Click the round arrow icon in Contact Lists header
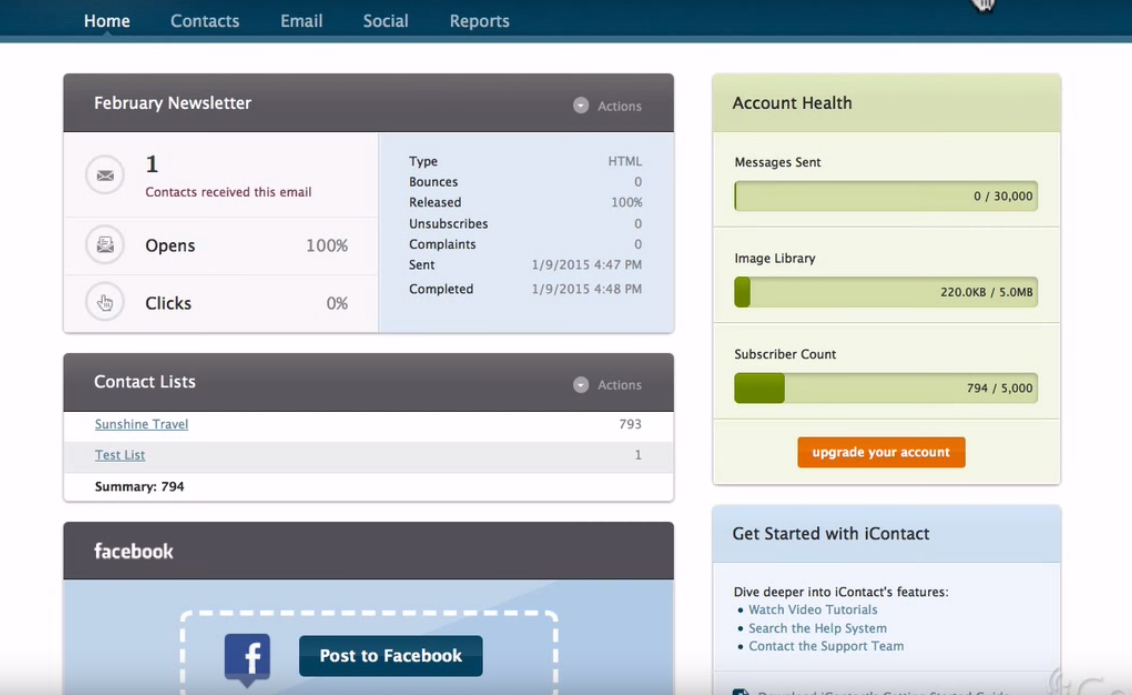 click(580, 385)
